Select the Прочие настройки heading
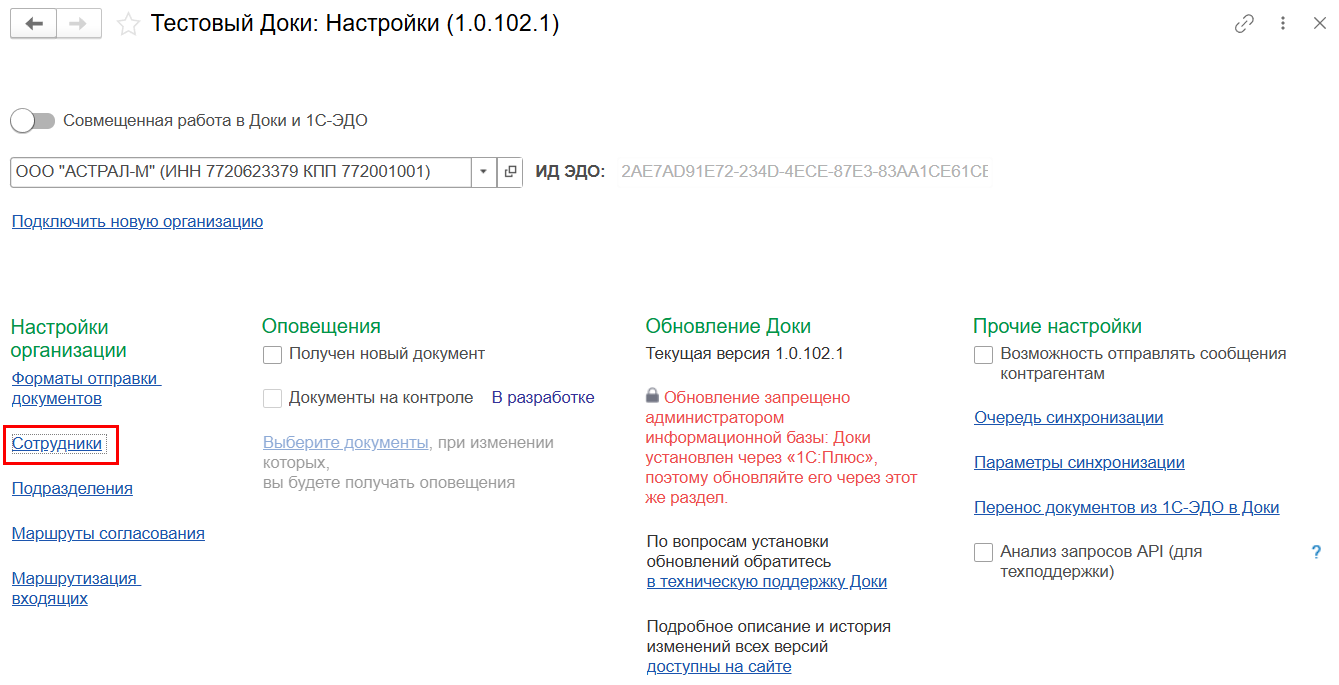1339x685 pixels. 1057,326
